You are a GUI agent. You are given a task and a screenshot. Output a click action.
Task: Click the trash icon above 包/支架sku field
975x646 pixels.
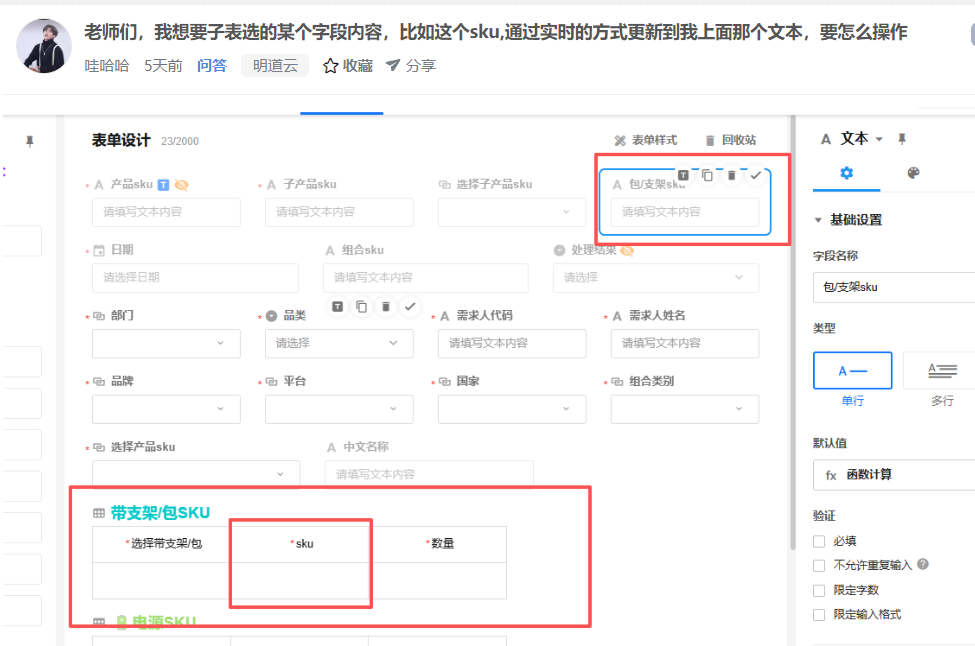click(731, 175)
